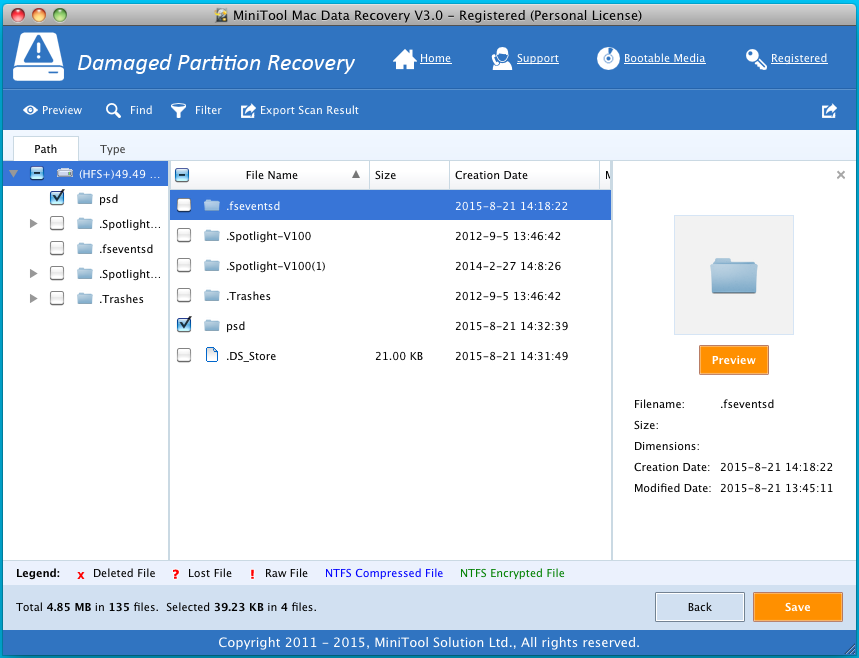Toggle the HFS+ partition checkbox in tree

point(37,174)
